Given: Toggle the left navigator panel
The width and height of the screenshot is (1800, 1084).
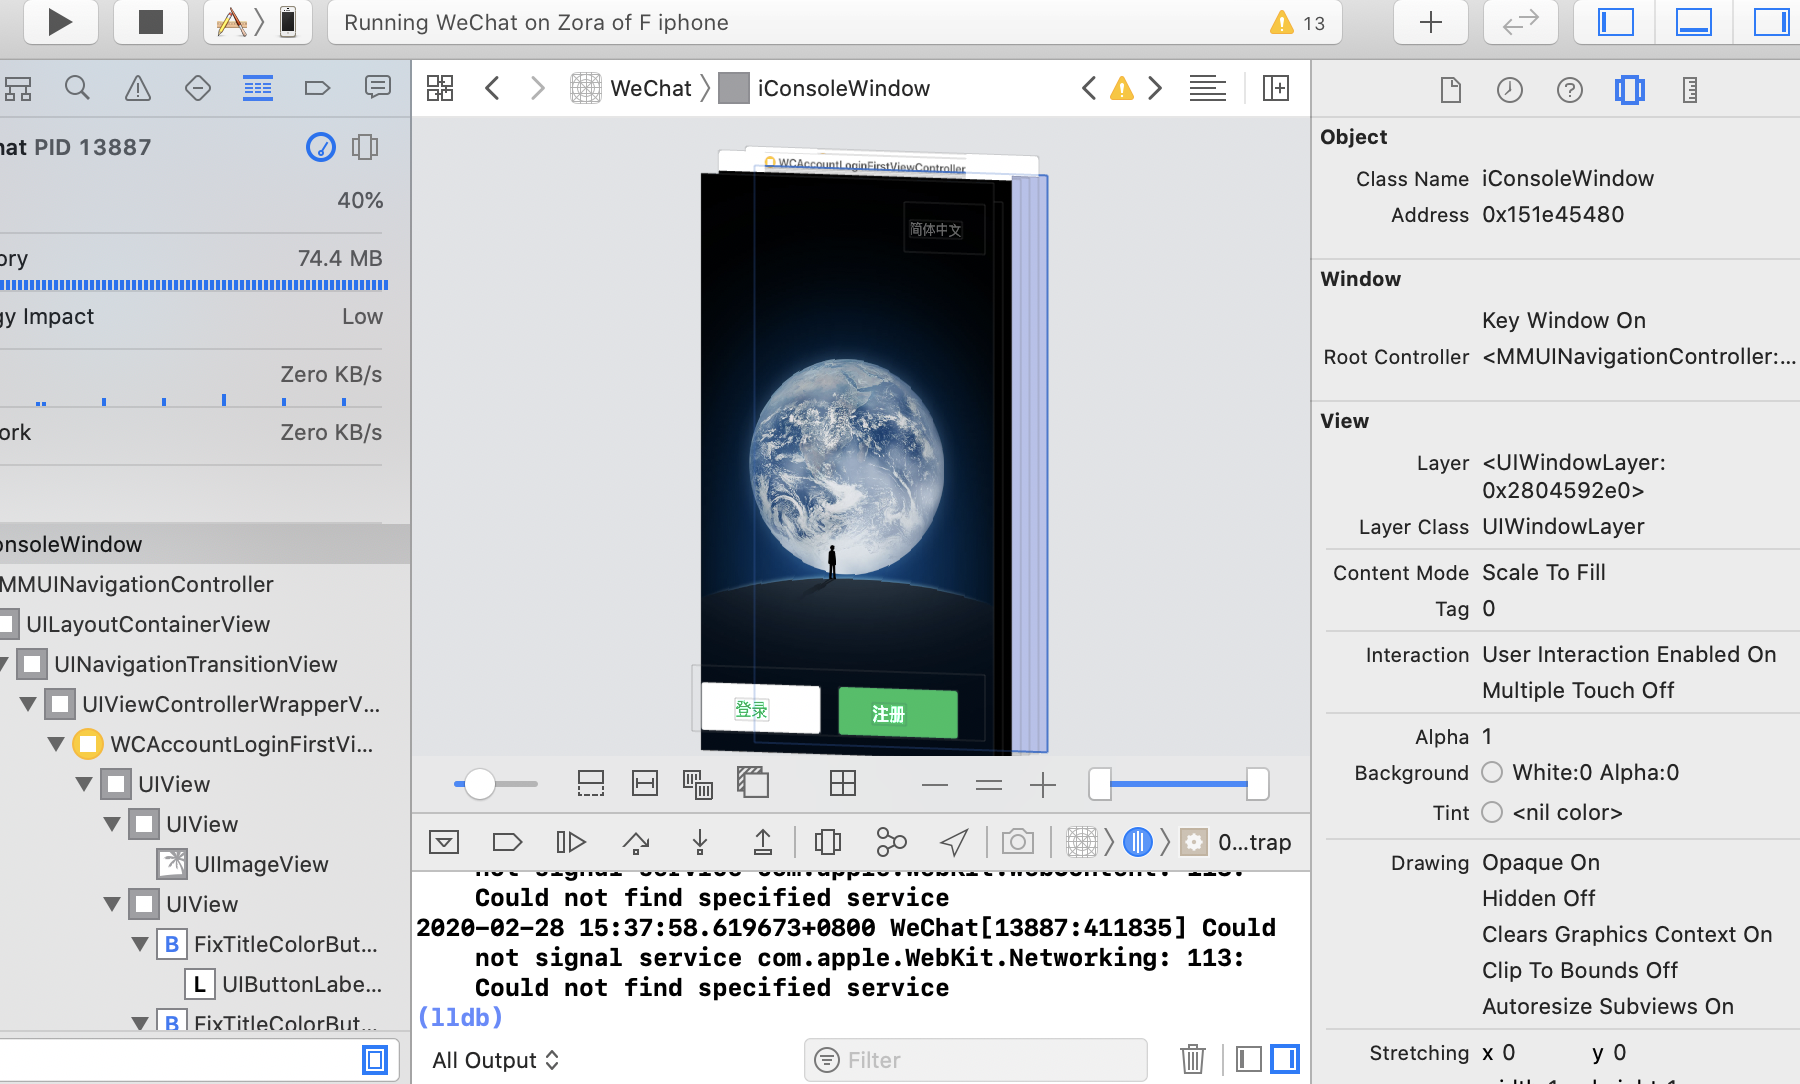Looking at the screenshot, I should click(1615, 22).
